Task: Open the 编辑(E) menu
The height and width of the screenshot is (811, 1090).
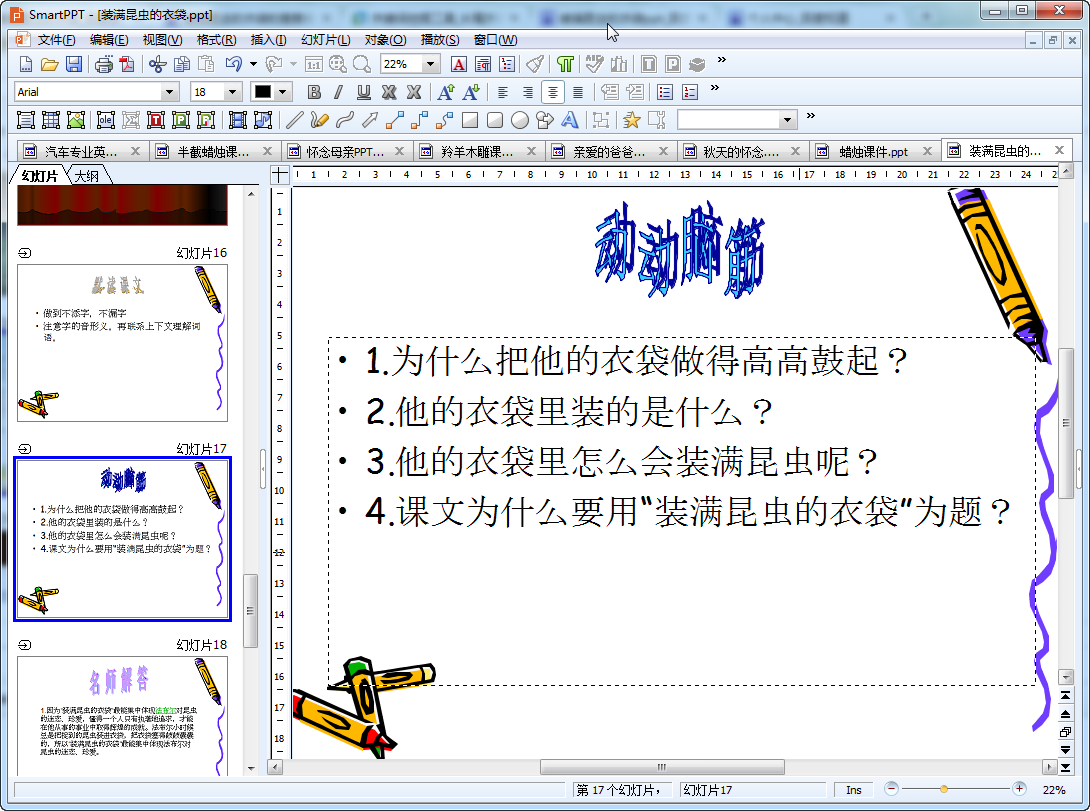Action: coord(108,40)
